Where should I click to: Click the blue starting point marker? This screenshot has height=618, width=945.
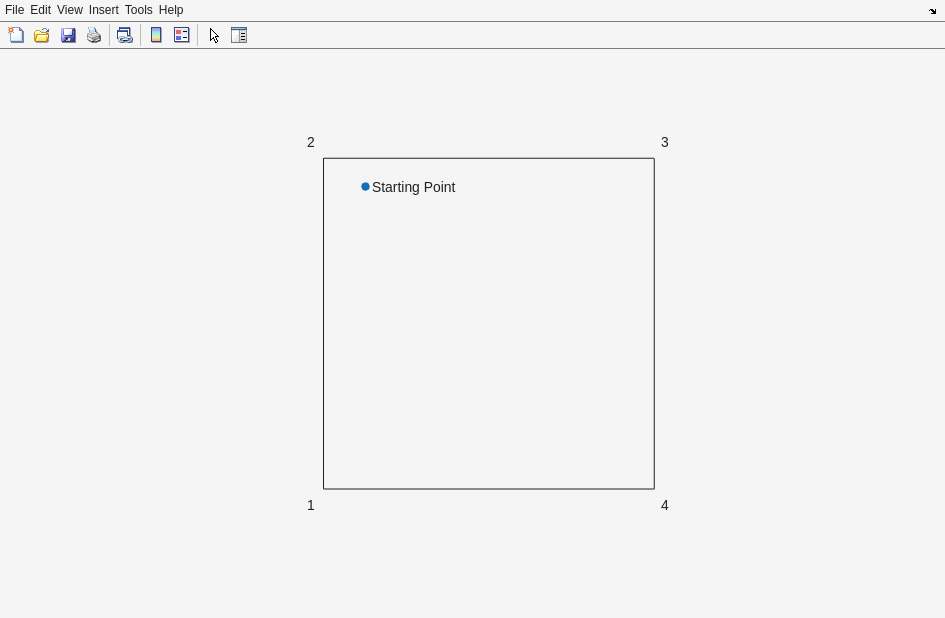[365, 187]
